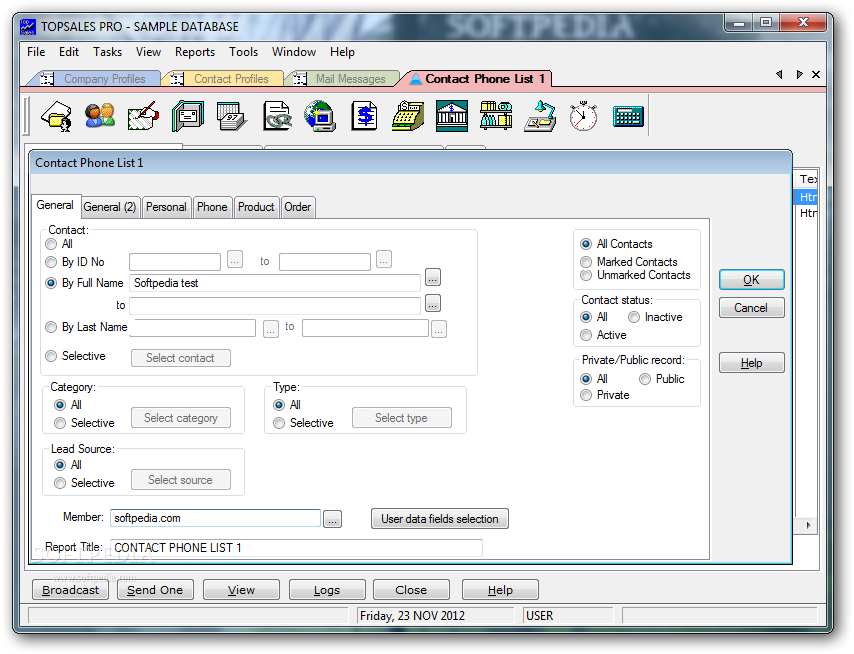Click the TopSales Pro title bar icon
854x654 pixels.
point(28,27)
